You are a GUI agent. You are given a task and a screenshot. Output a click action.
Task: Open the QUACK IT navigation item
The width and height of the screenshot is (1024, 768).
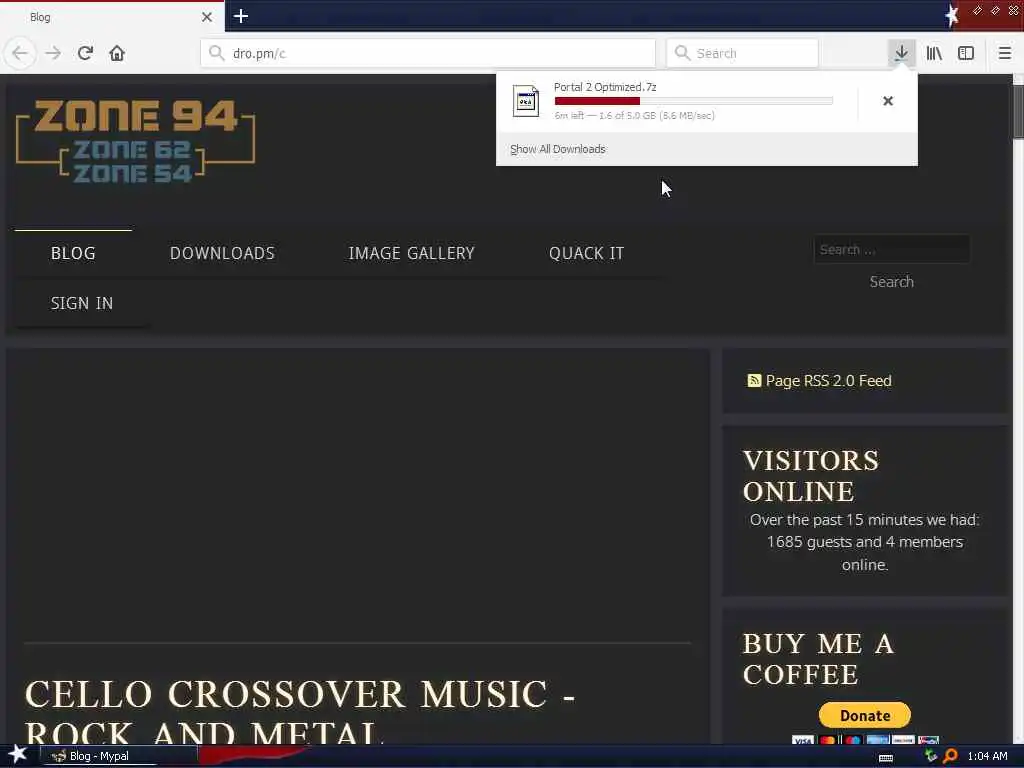click(586, 253)
